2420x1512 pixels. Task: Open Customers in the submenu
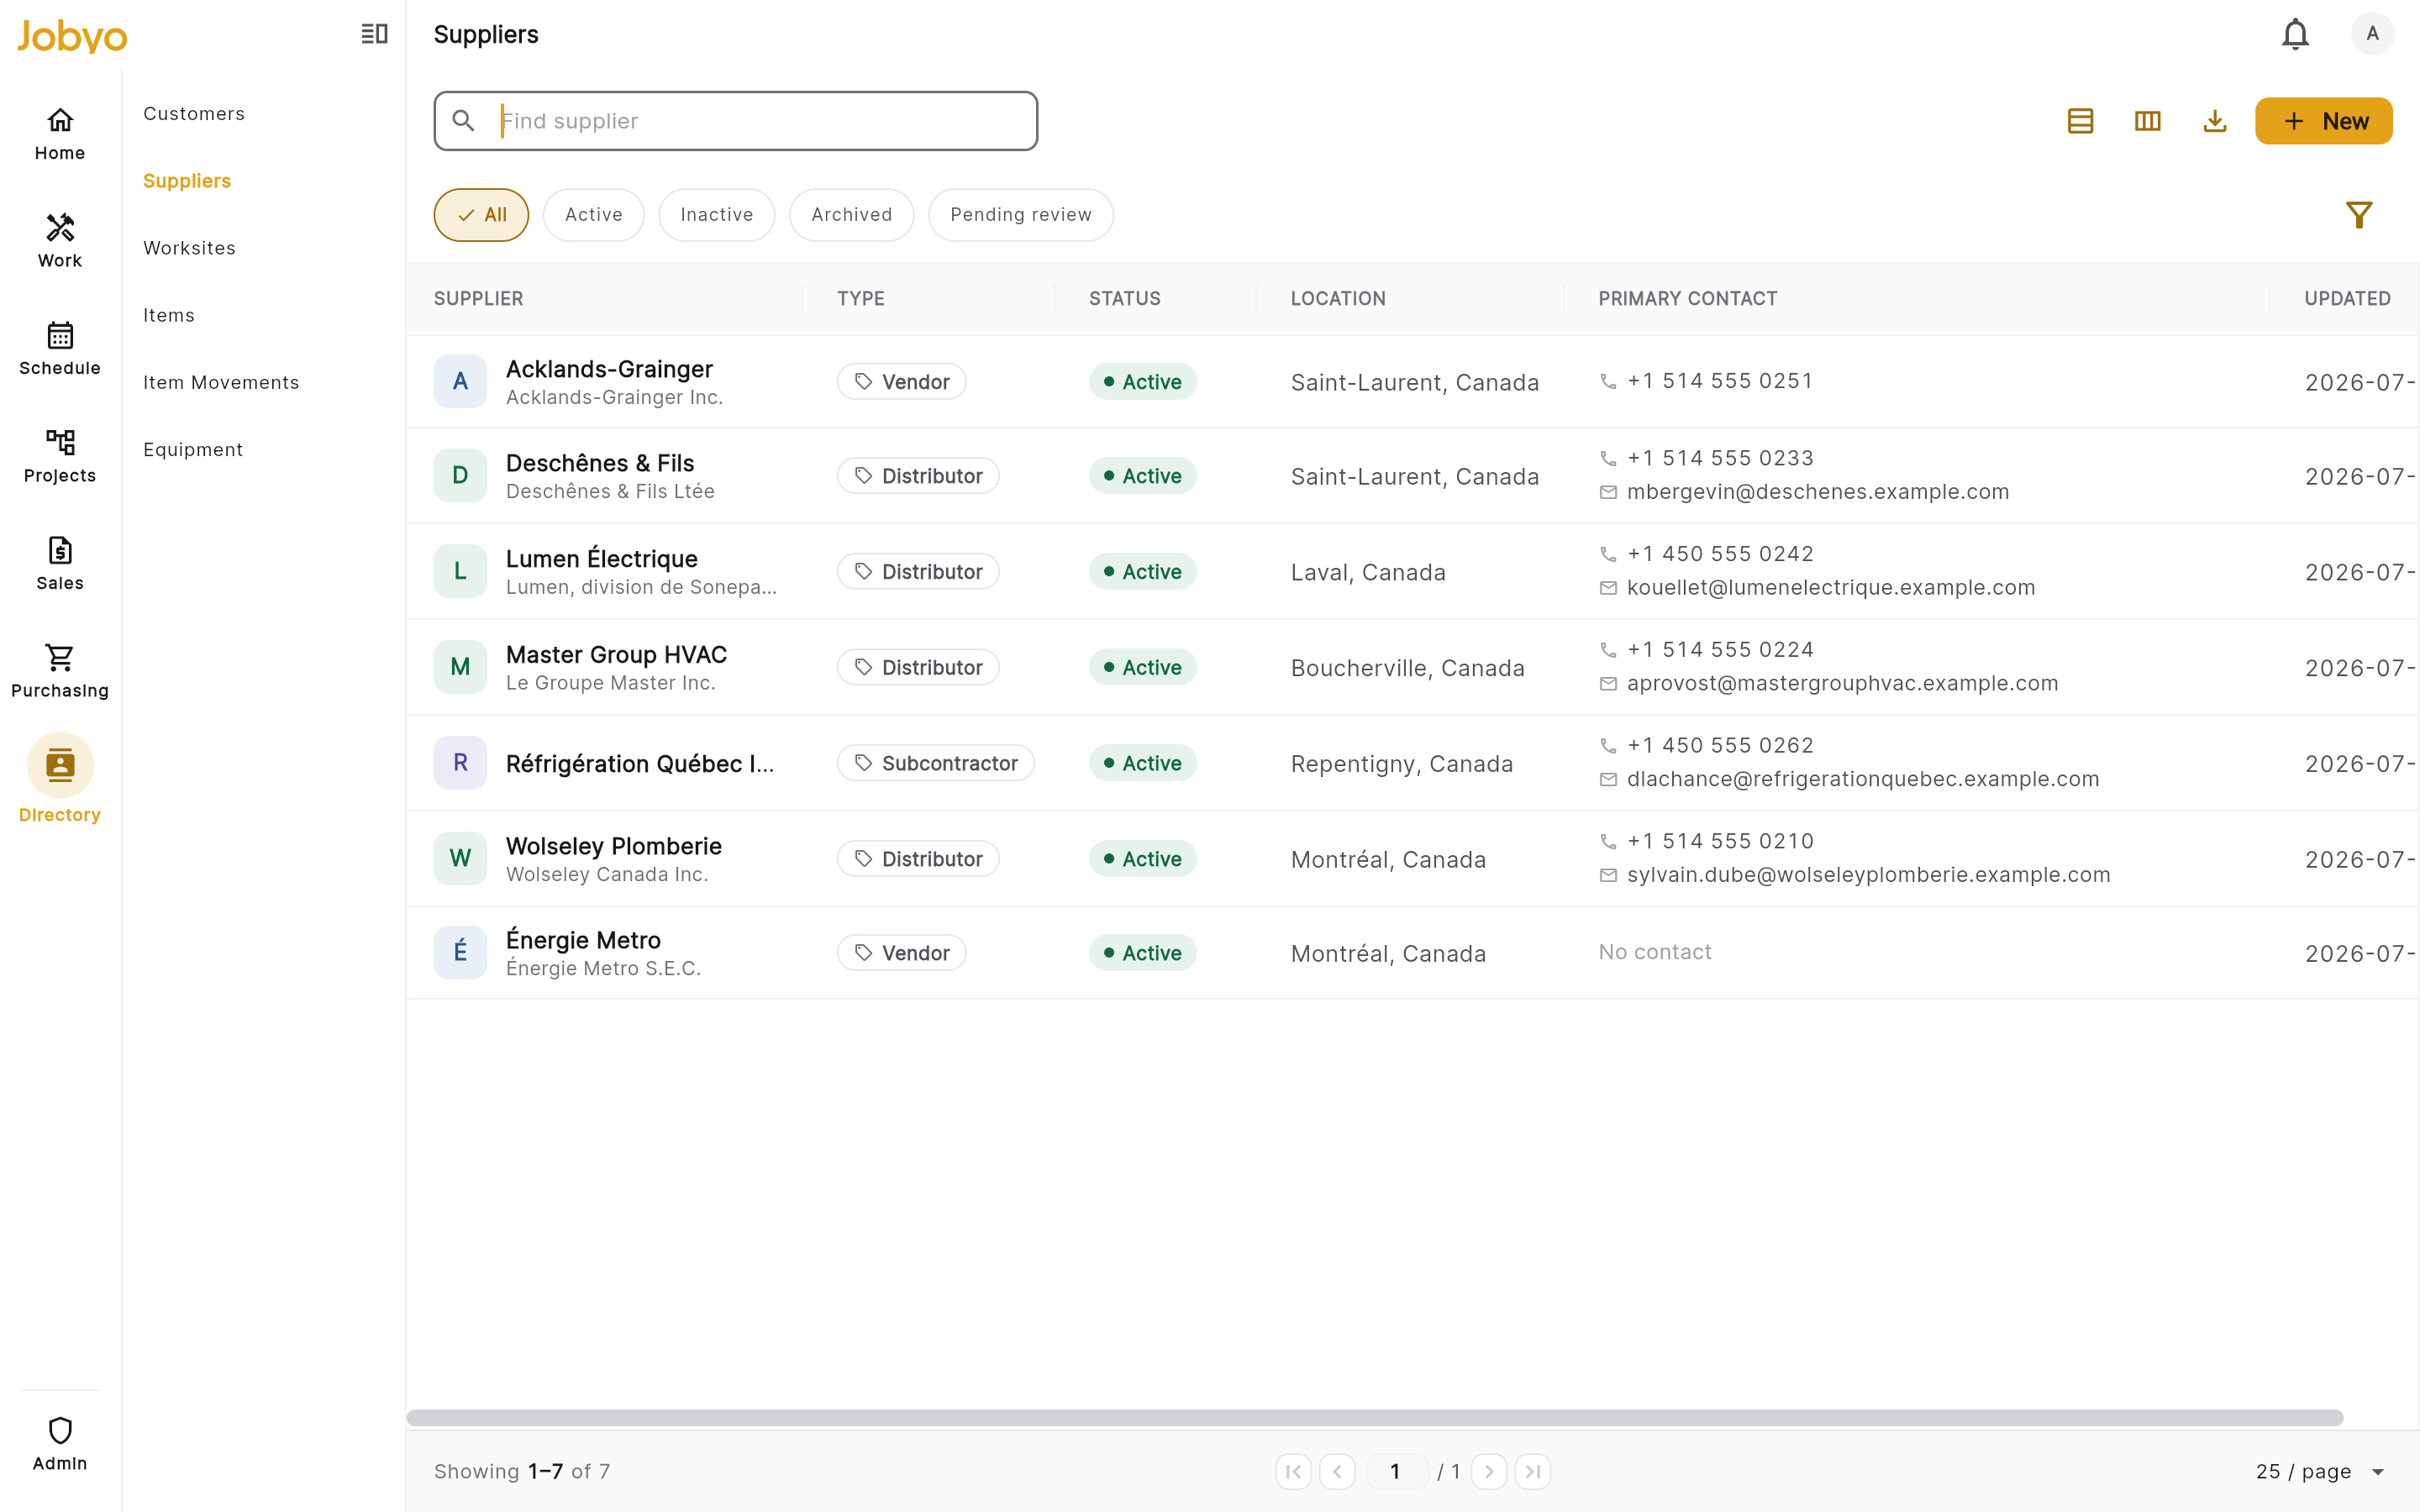tap(194, 114)
